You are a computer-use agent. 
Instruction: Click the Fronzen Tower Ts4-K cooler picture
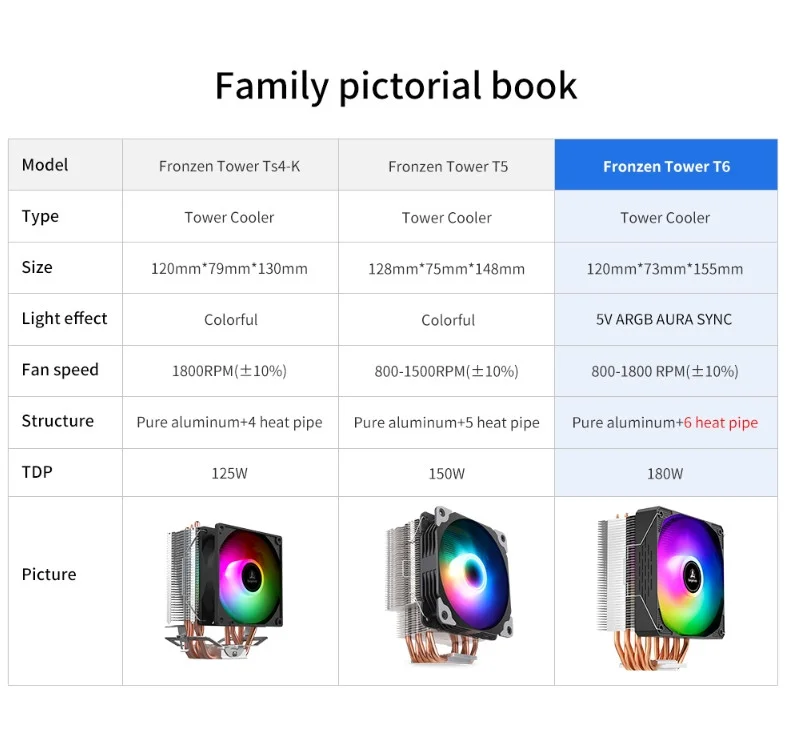[224, 590]
